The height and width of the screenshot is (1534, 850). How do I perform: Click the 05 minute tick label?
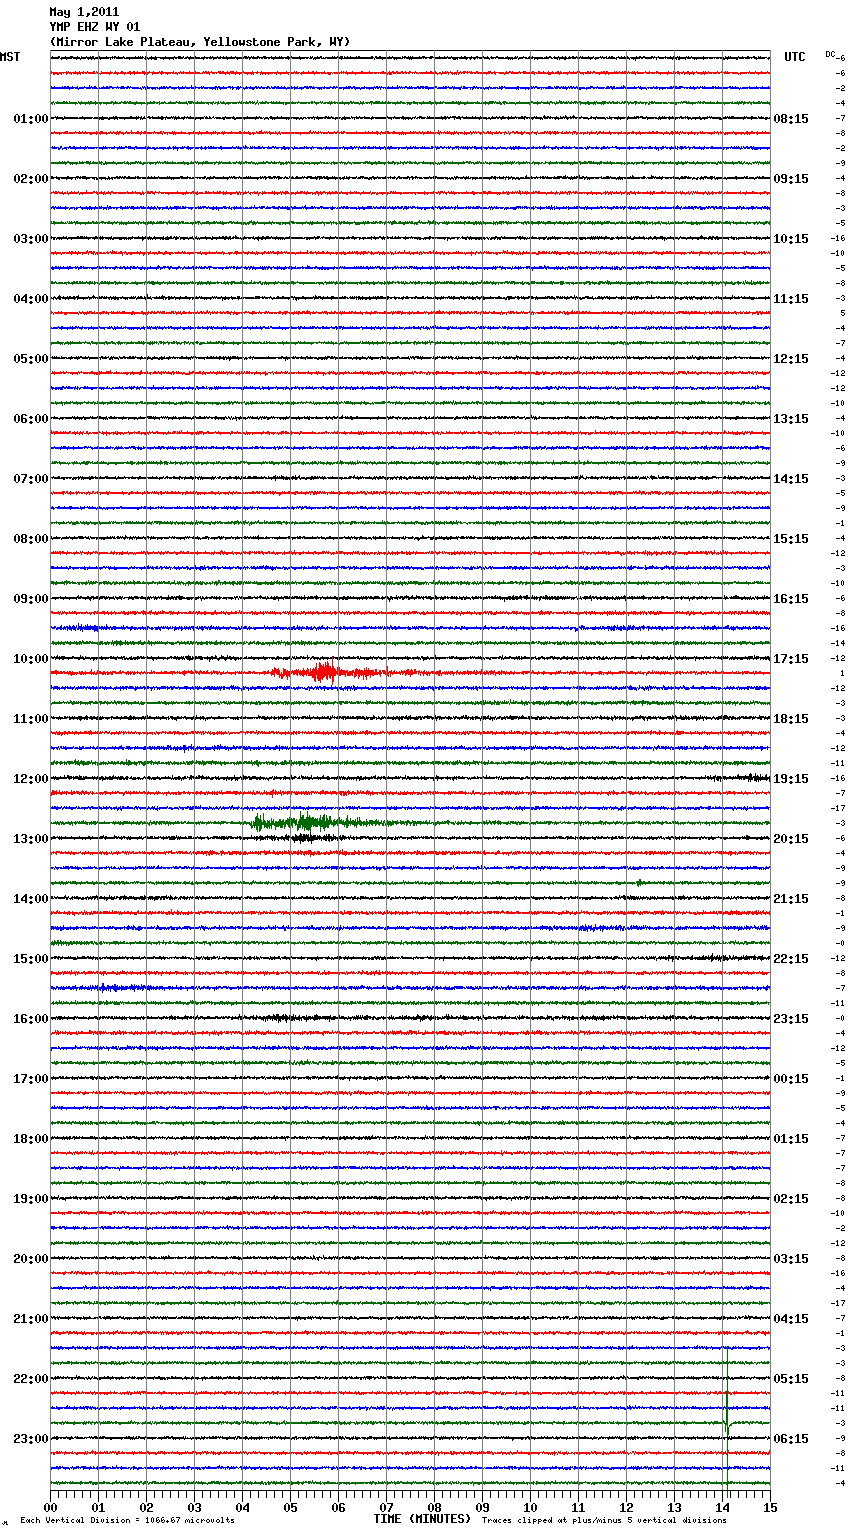coord(290,1507)
